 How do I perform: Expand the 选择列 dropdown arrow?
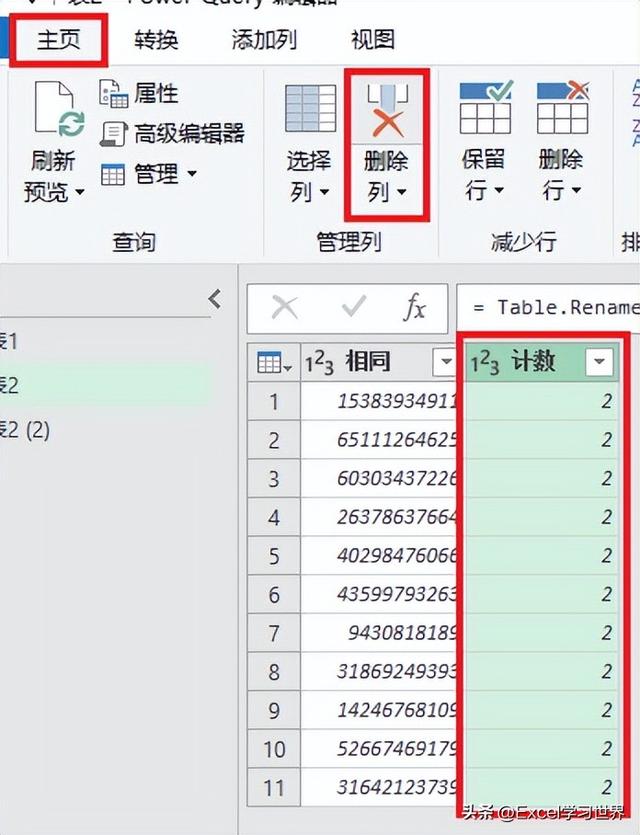324,192
